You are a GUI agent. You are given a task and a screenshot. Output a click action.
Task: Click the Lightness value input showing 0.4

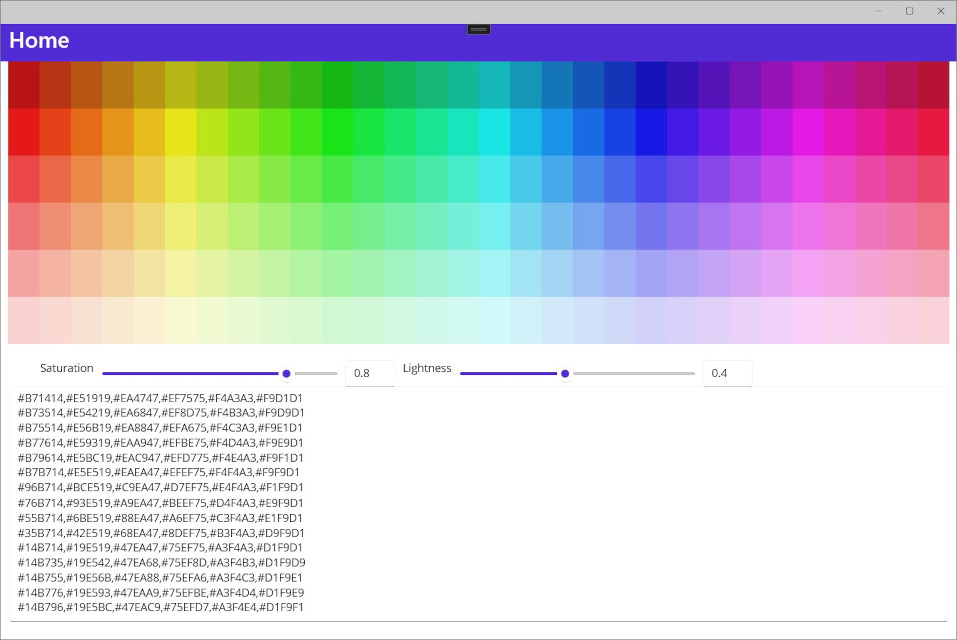point(727,373)
